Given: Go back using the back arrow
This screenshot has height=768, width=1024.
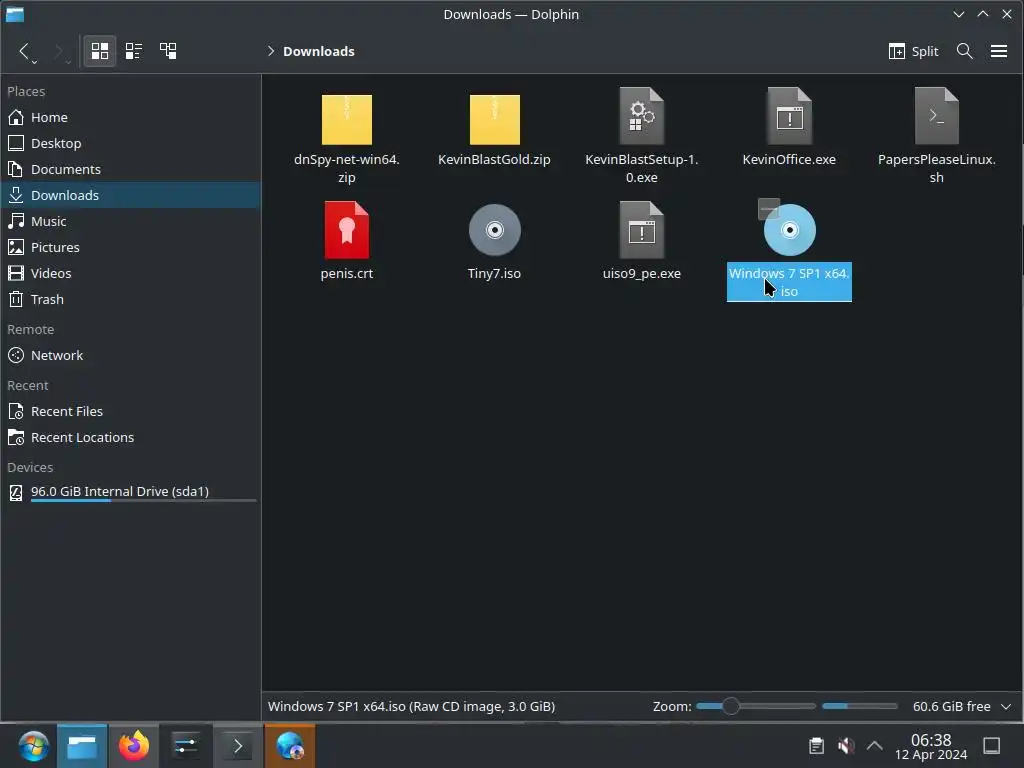Looking at the screenshot, I should (24, 51).
